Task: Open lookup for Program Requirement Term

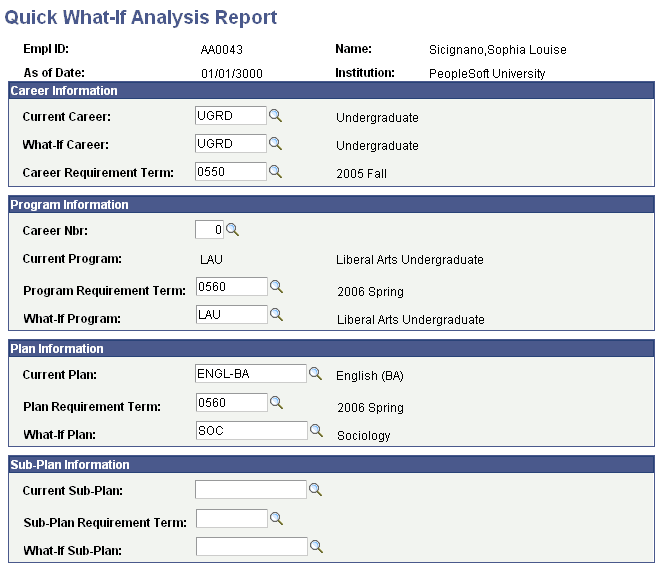Action: pyautogui.click(x=276, y=287)
